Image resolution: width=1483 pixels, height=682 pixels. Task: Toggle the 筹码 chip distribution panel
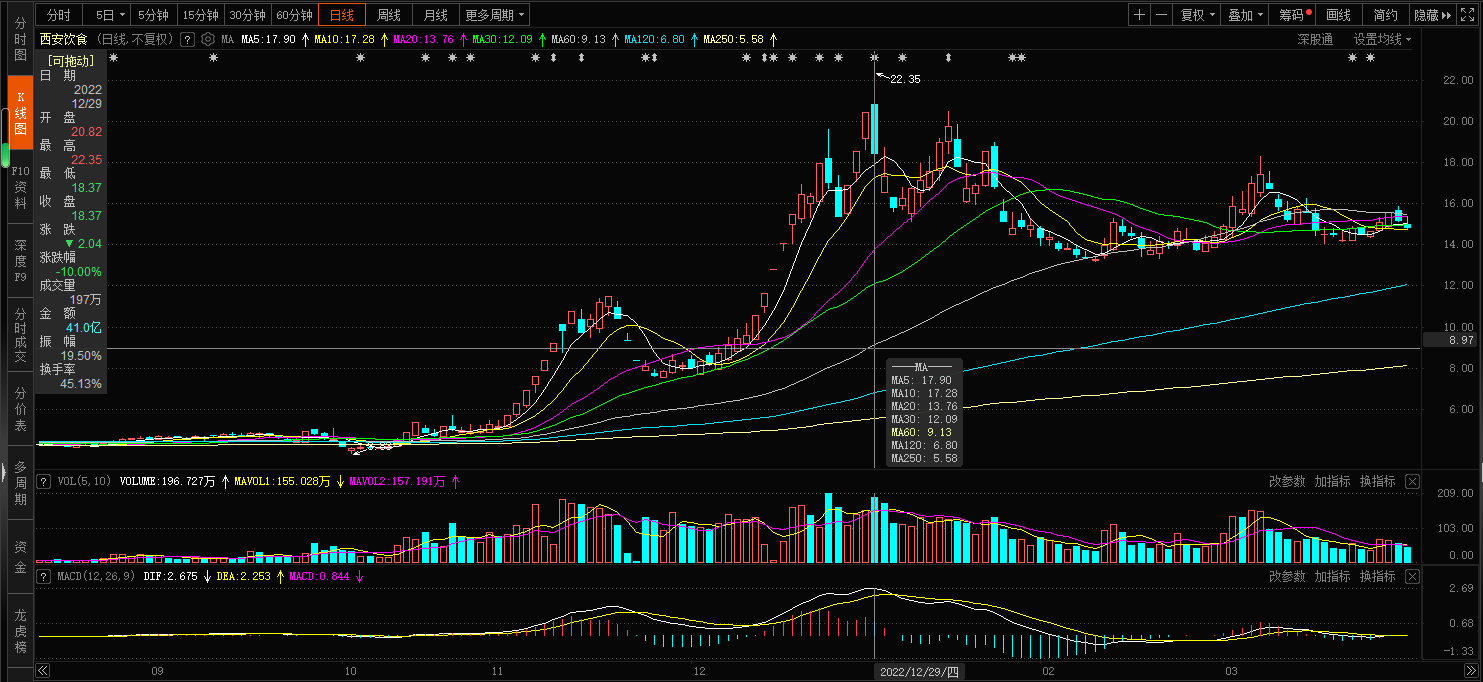pos(1294,15)
